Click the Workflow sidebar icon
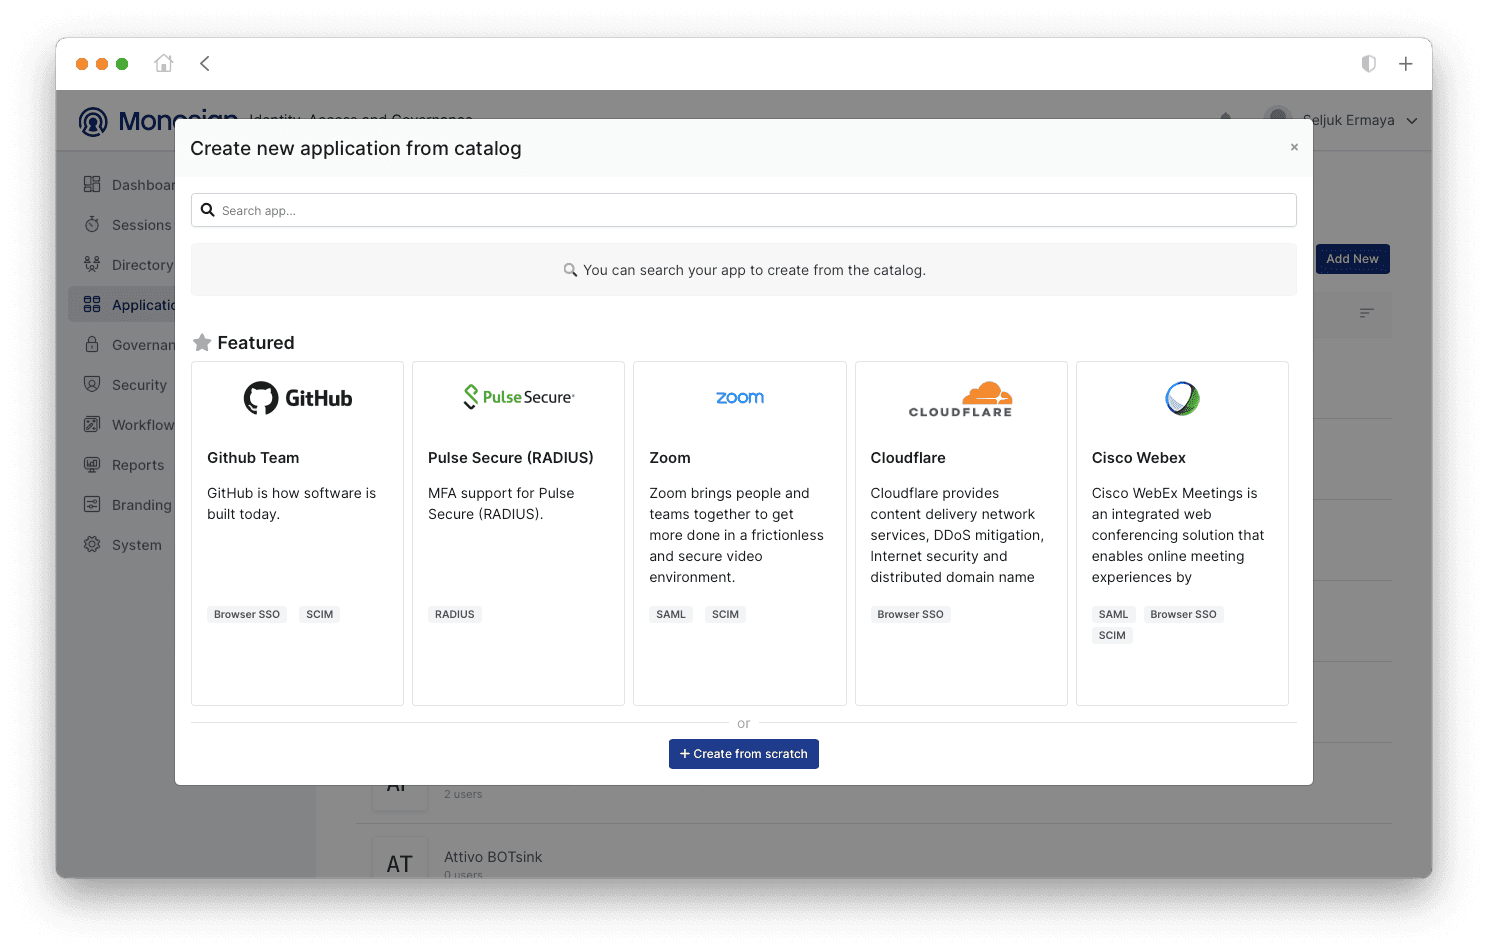 (x=92, y=424)
